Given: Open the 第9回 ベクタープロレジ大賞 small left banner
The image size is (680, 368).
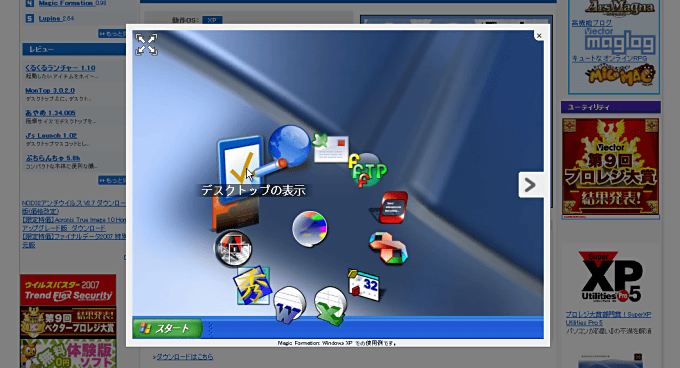Looking at the screenshot, I should (x=68, y=322).
